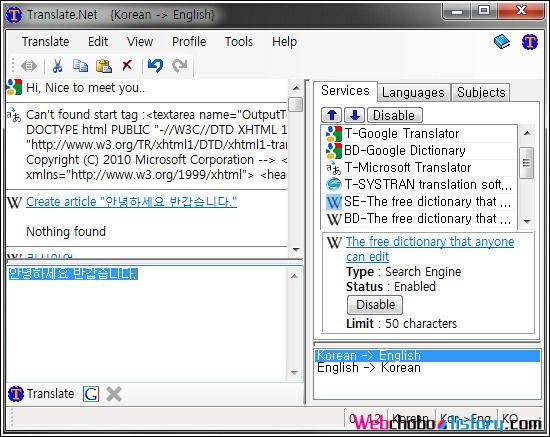The height and width of the screenshot is (437, 550).
Task: Click the round T logo beside the book
Action: [x=530, y=42]
